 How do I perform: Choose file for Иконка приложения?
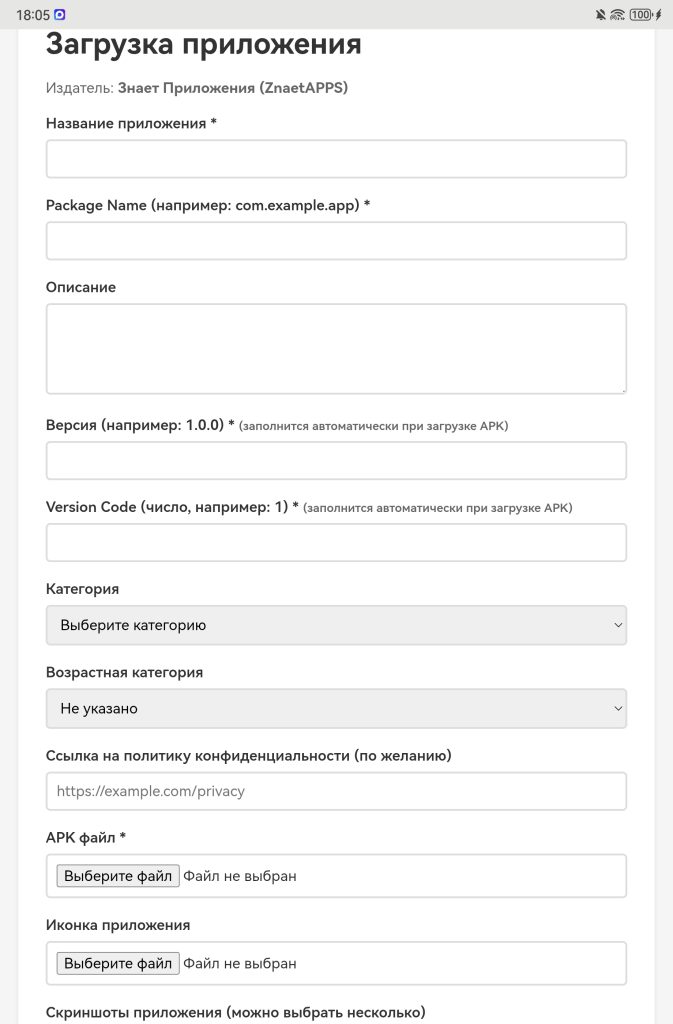tap(118, 964)
